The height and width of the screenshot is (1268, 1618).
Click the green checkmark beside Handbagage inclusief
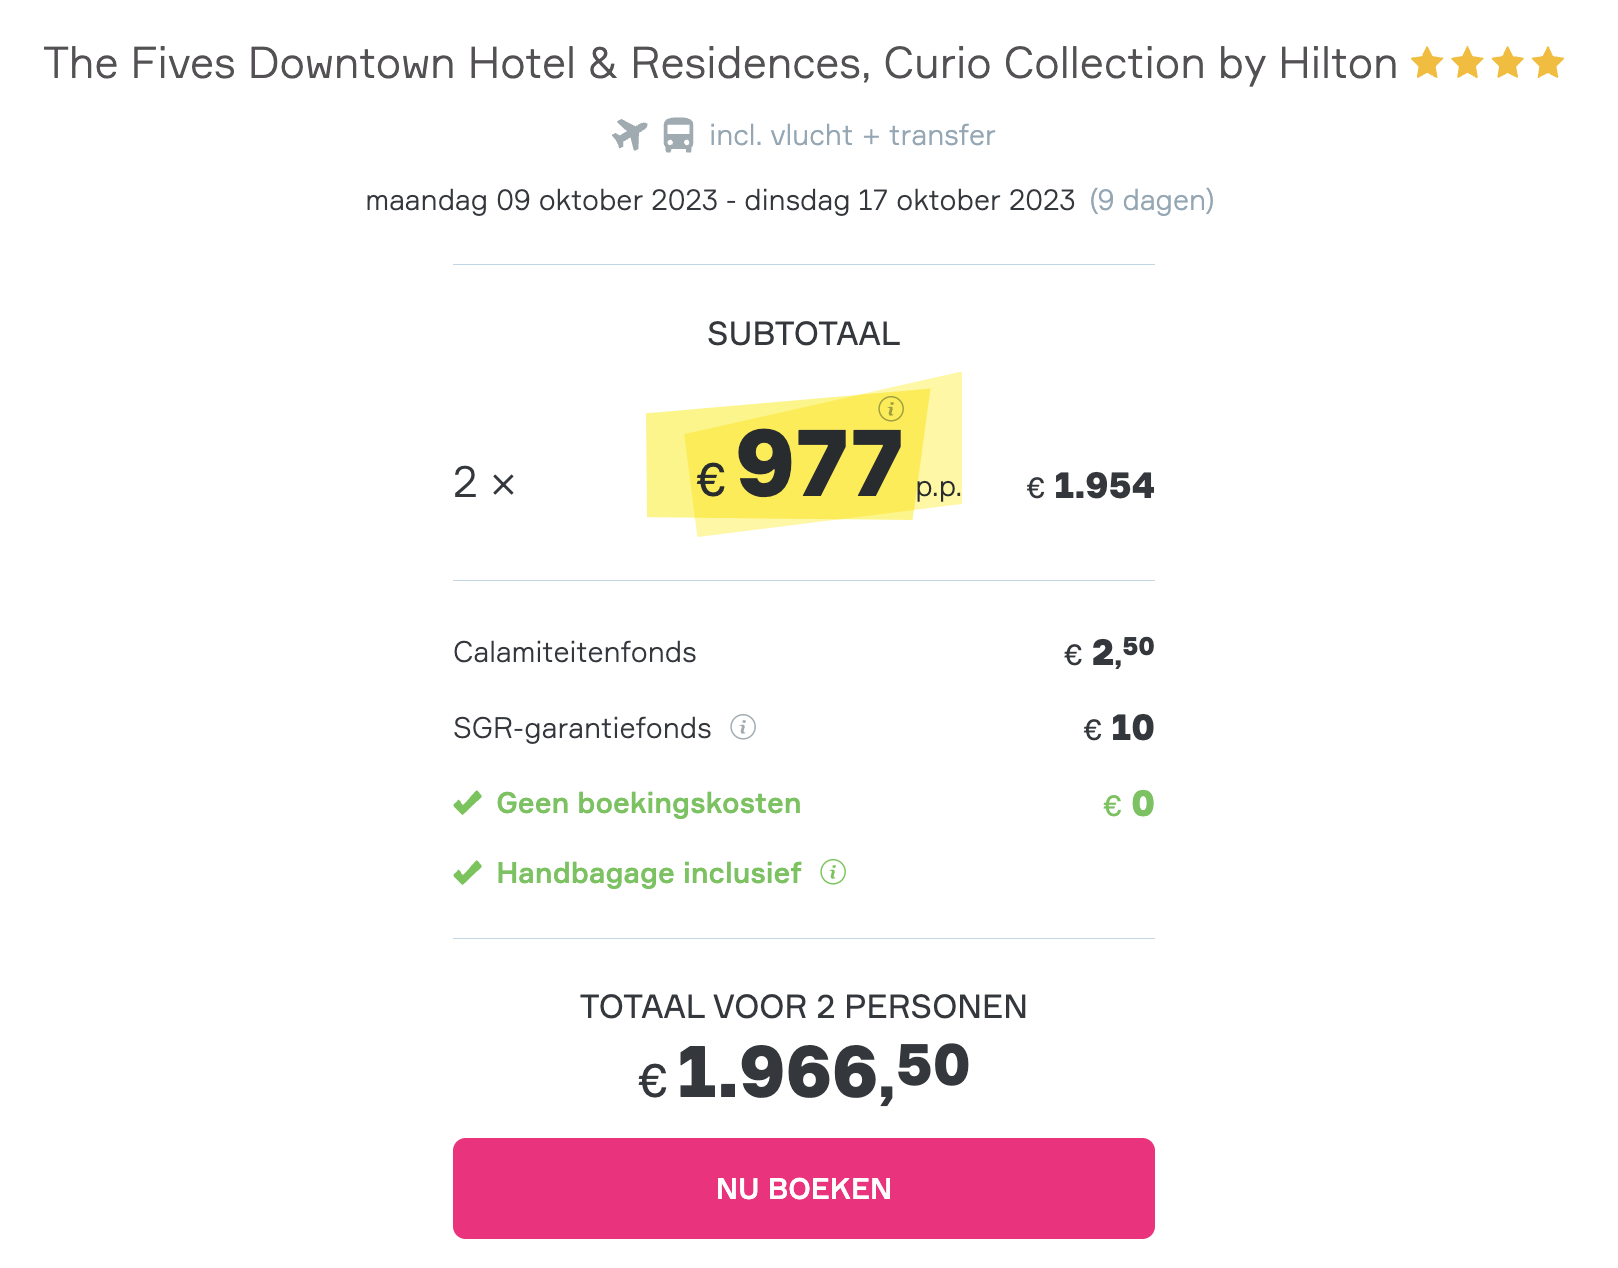tap(467, 873)
